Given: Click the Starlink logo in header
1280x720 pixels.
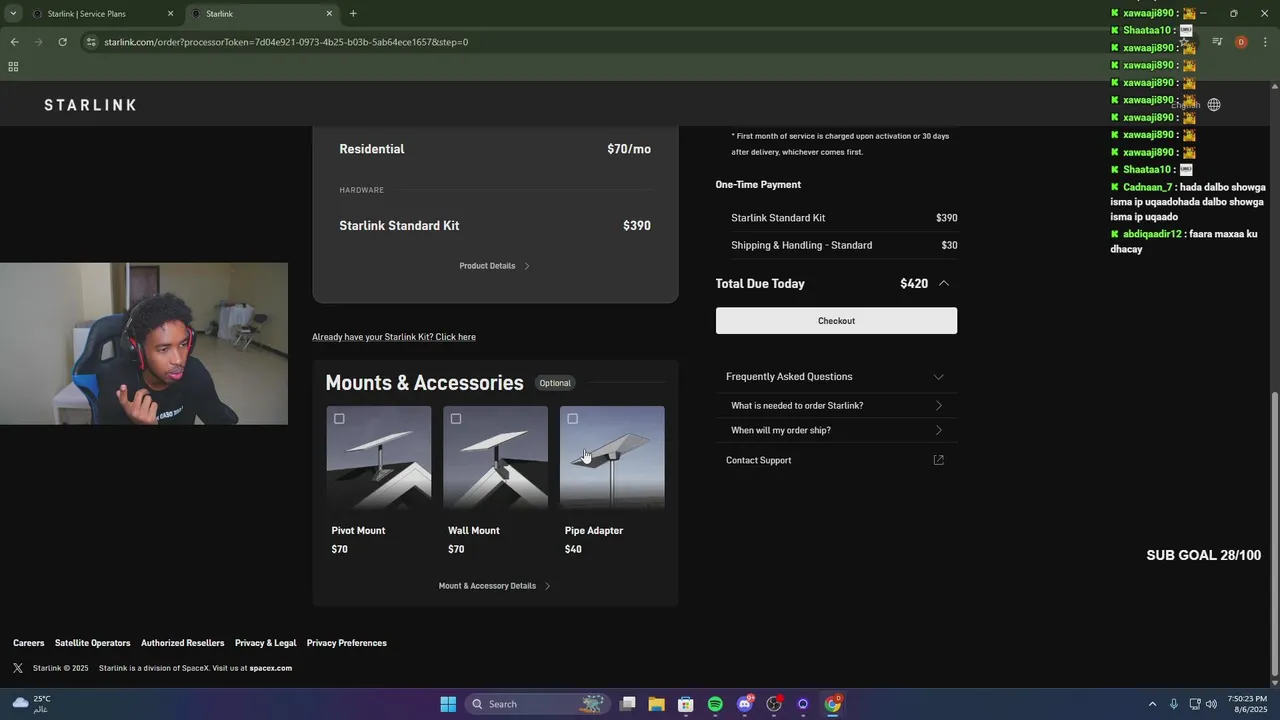Looking at the screenshot, I should click(x=90, y=105).
